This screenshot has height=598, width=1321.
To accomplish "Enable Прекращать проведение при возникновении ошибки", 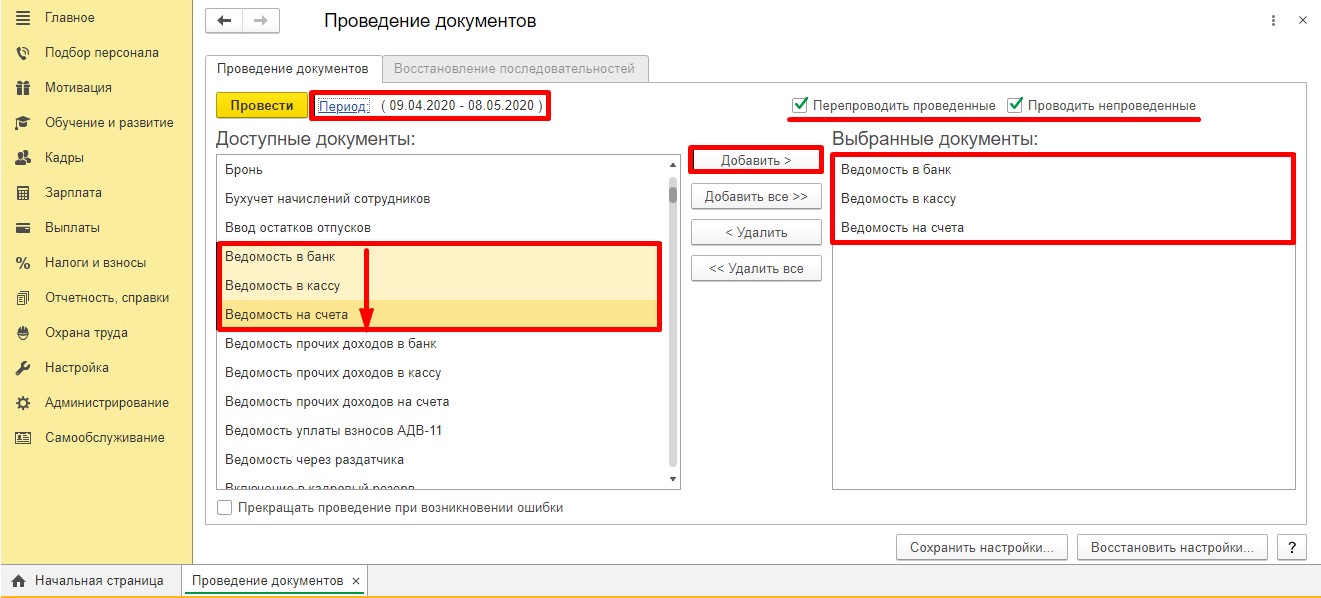I will pos(224,508).
